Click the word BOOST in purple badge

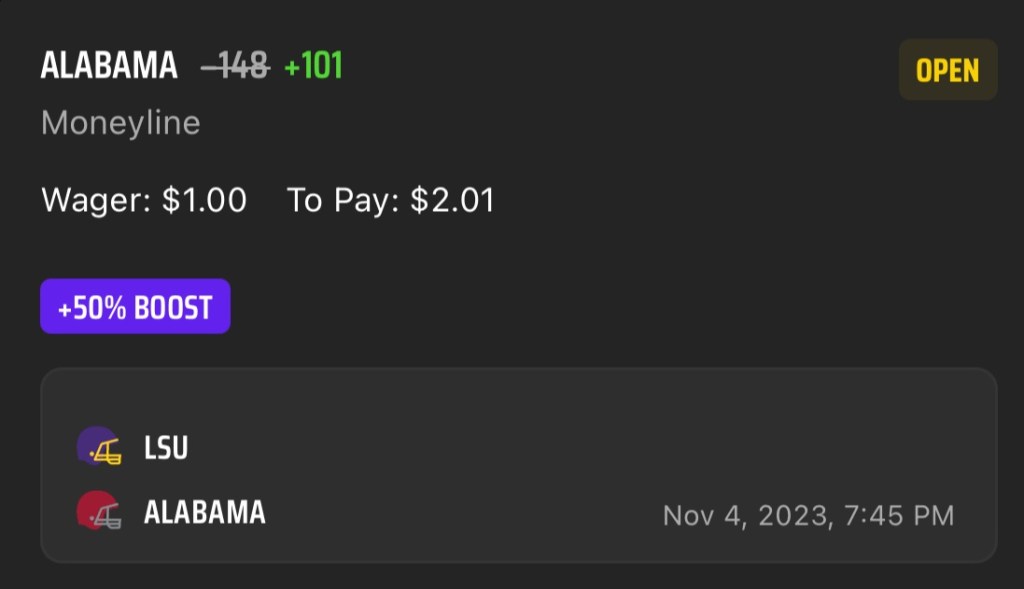(174, 307)
